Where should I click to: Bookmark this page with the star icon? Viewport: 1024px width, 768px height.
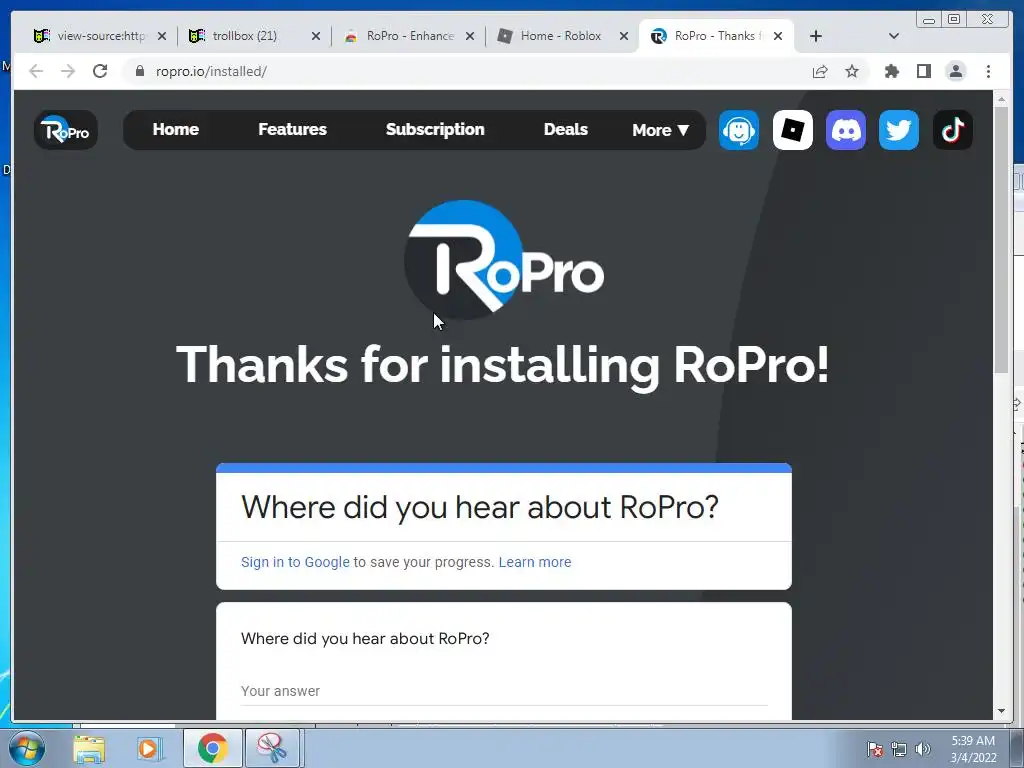852,71
